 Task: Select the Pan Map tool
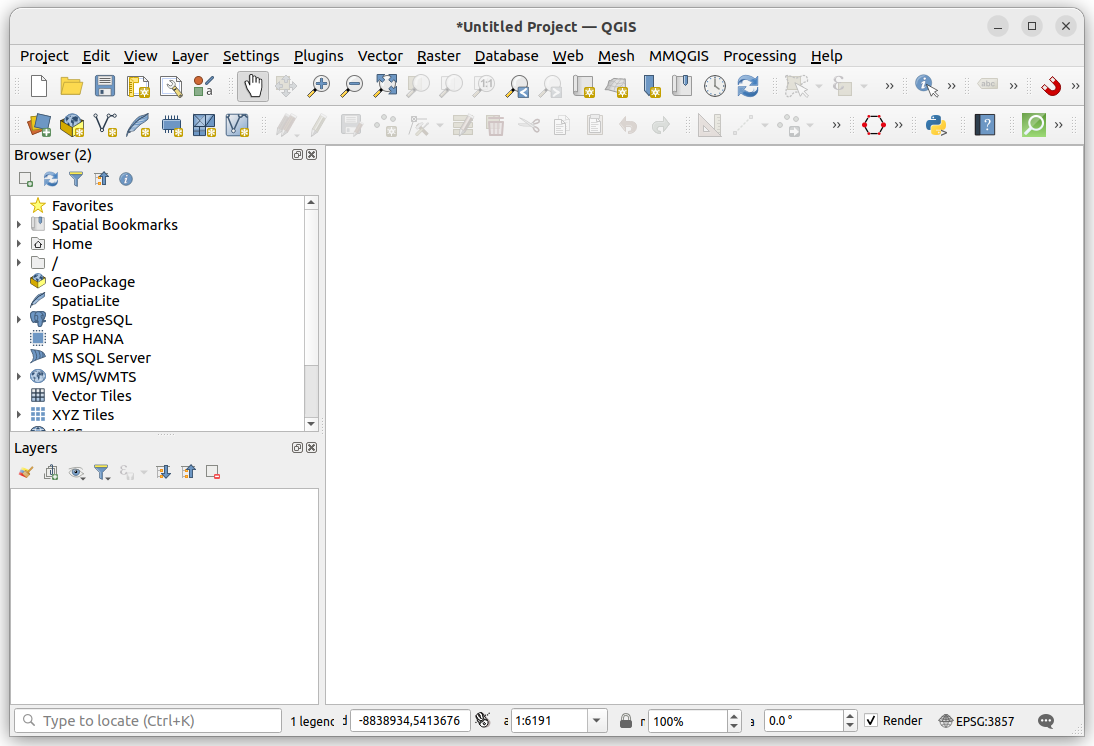tap(252, 86)
